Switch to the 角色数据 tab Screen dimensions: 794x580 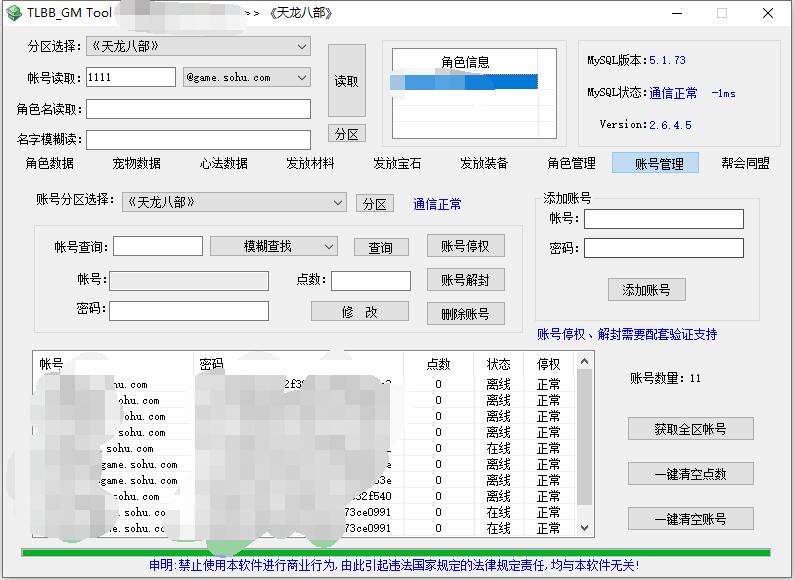(50, 163)
